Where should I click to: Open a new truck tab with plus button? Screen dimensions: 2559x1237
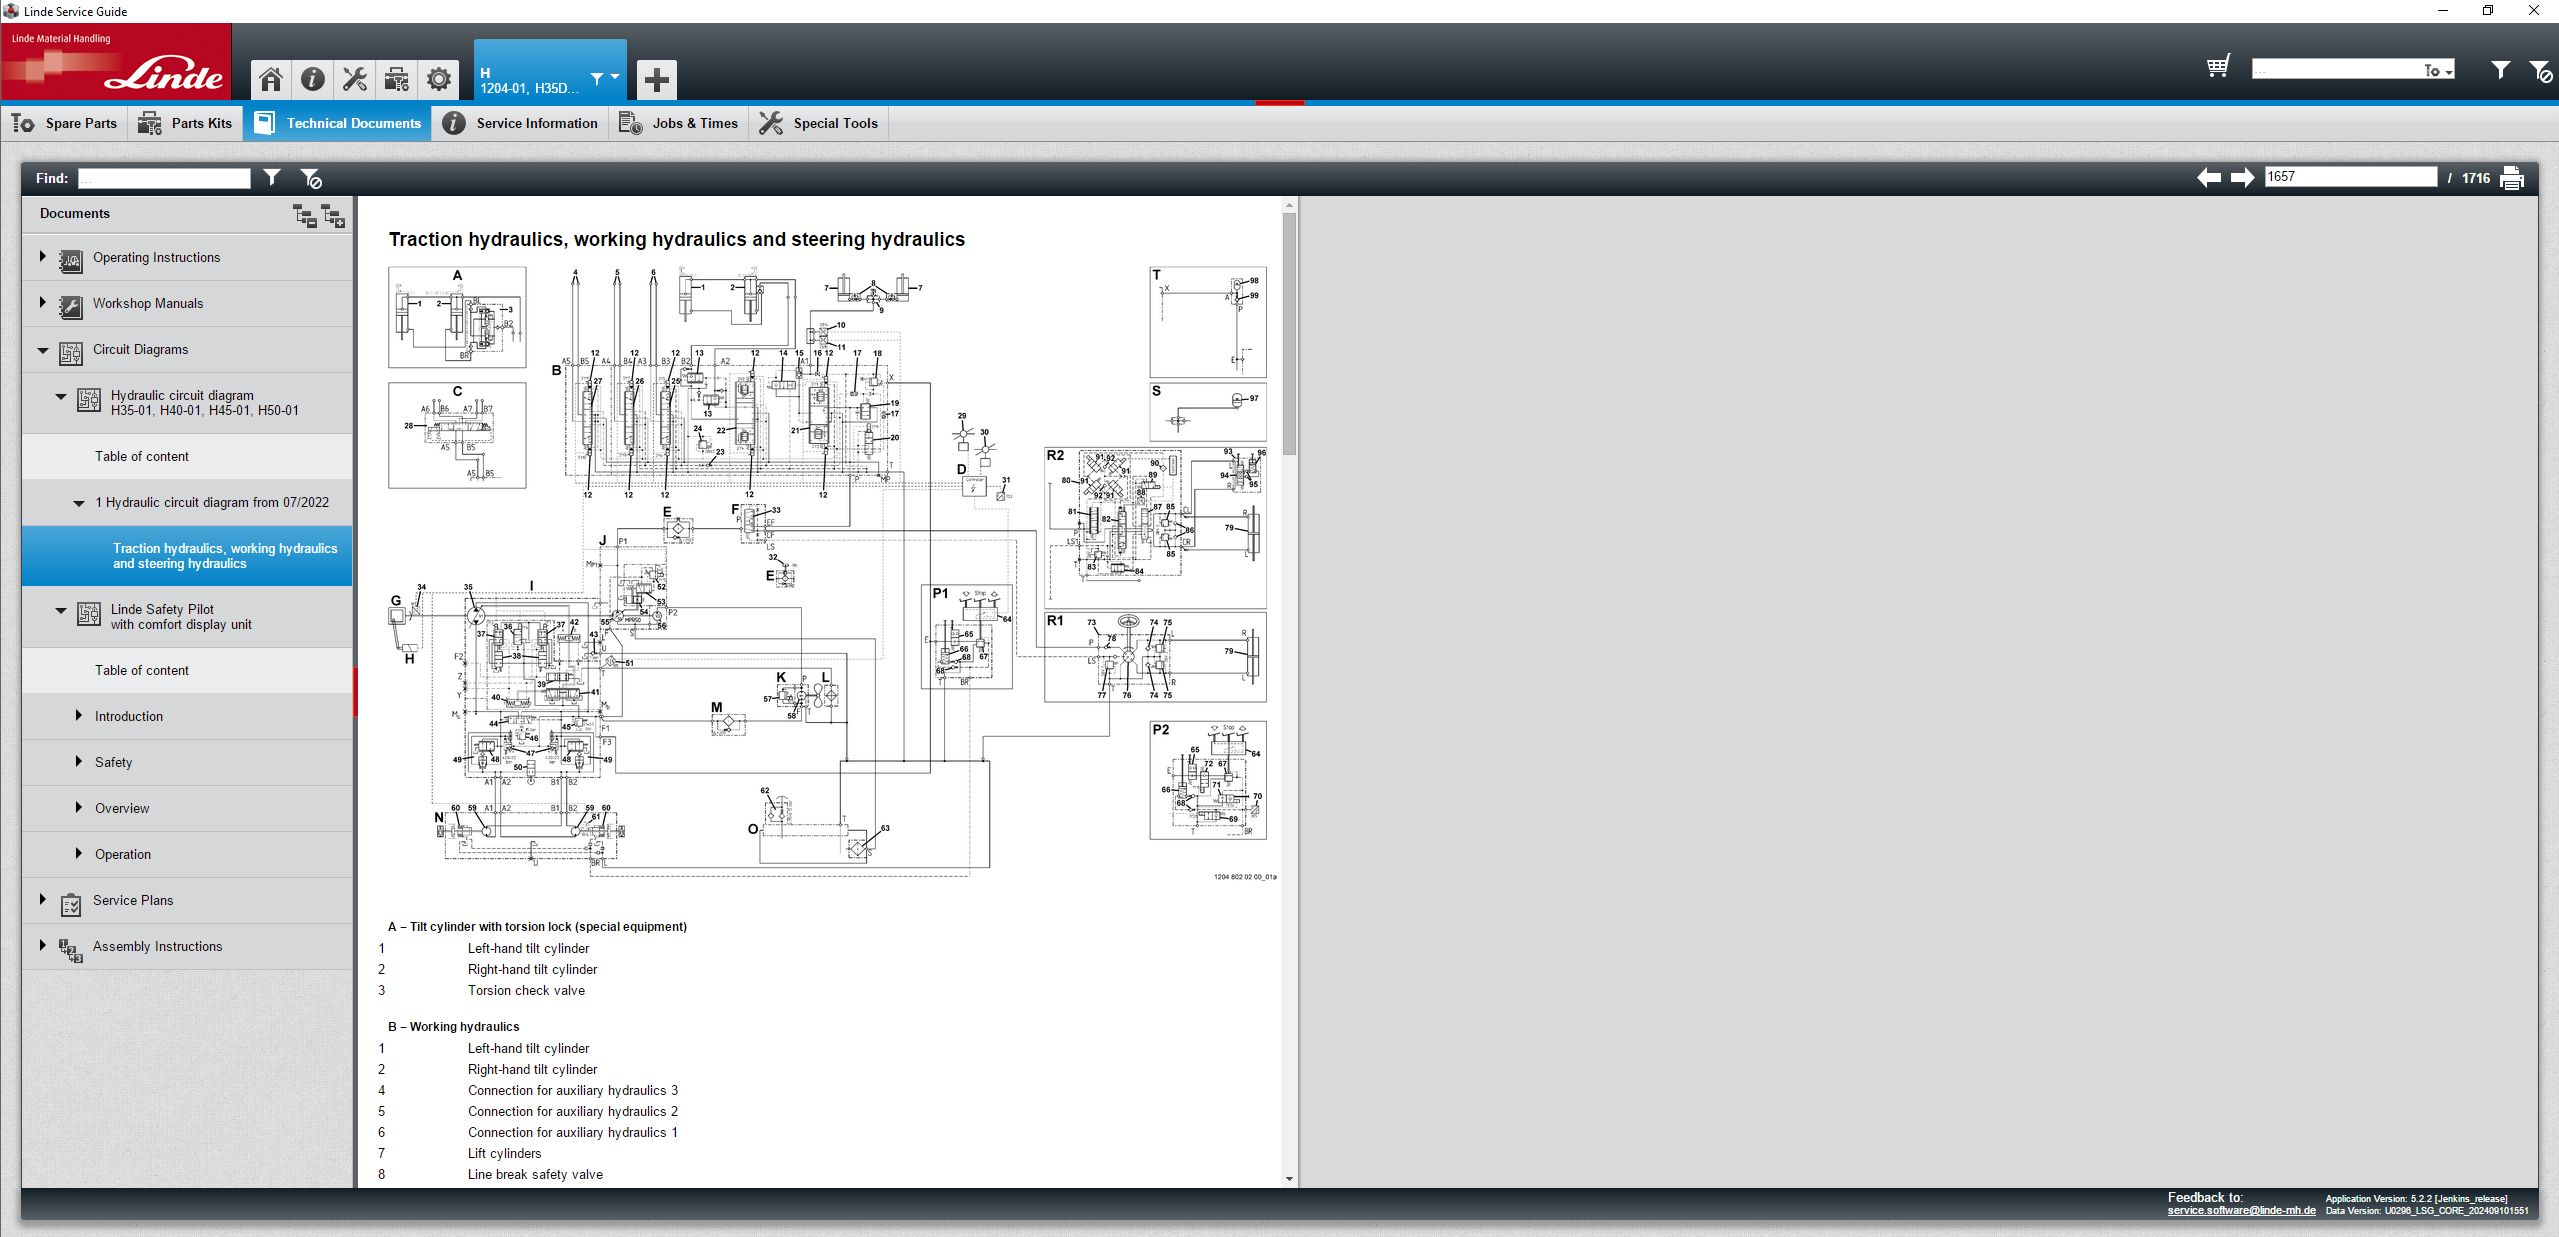[656, 79]
